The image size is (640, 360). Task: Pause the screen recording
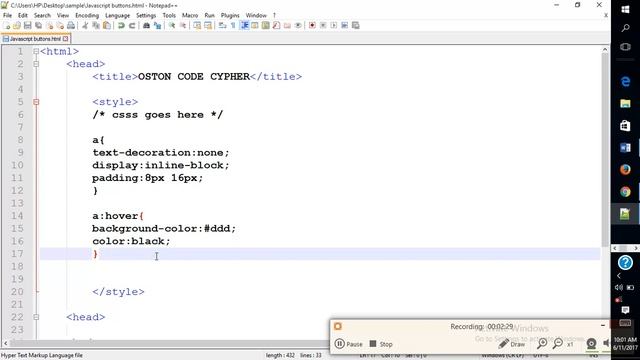pyautogui.click(x=349, y=344)
